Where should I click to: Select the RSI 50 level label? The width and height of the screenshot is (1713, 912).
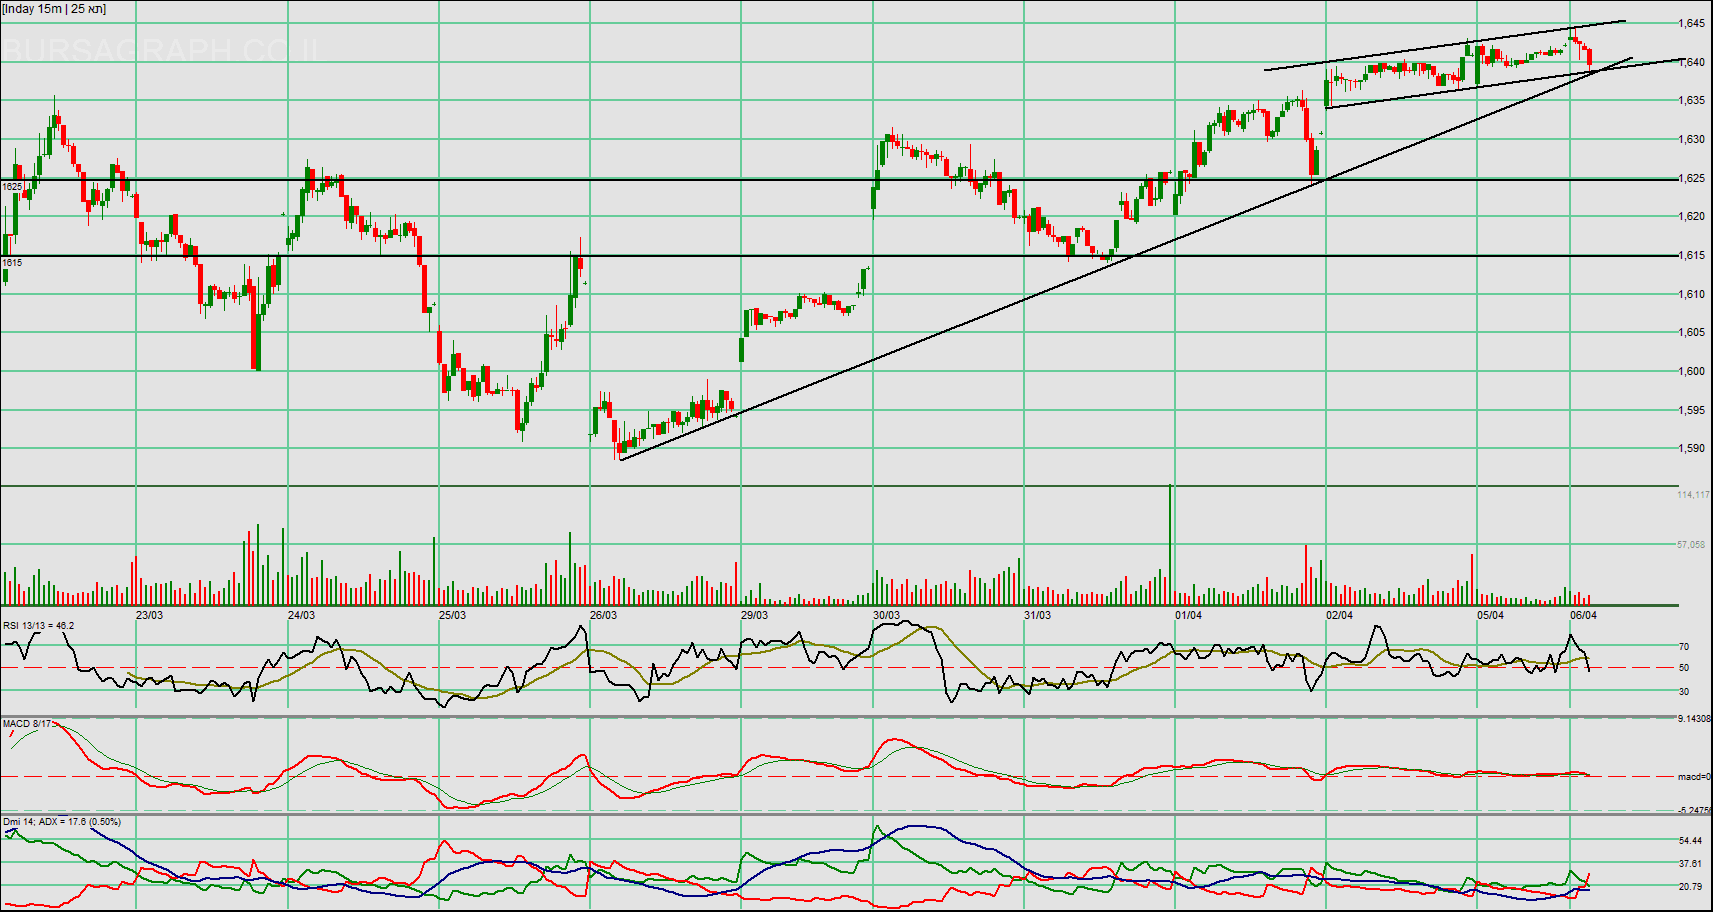(x=1684, y=668)
